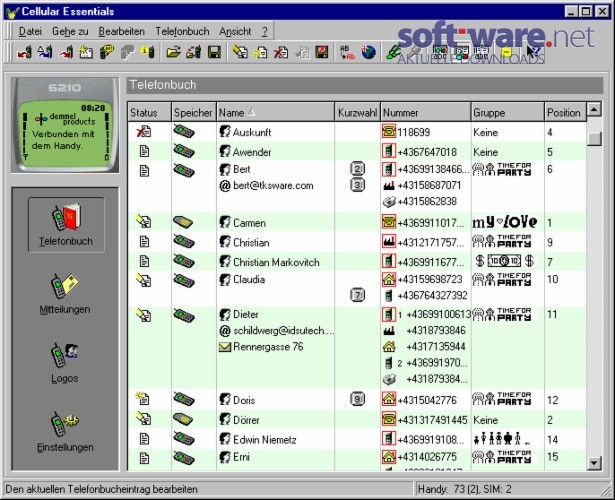Click the AB/Ab text toolbar icon
Image resolution: width=615 pixels, height=500 pixels.
(x=347, y=52)
